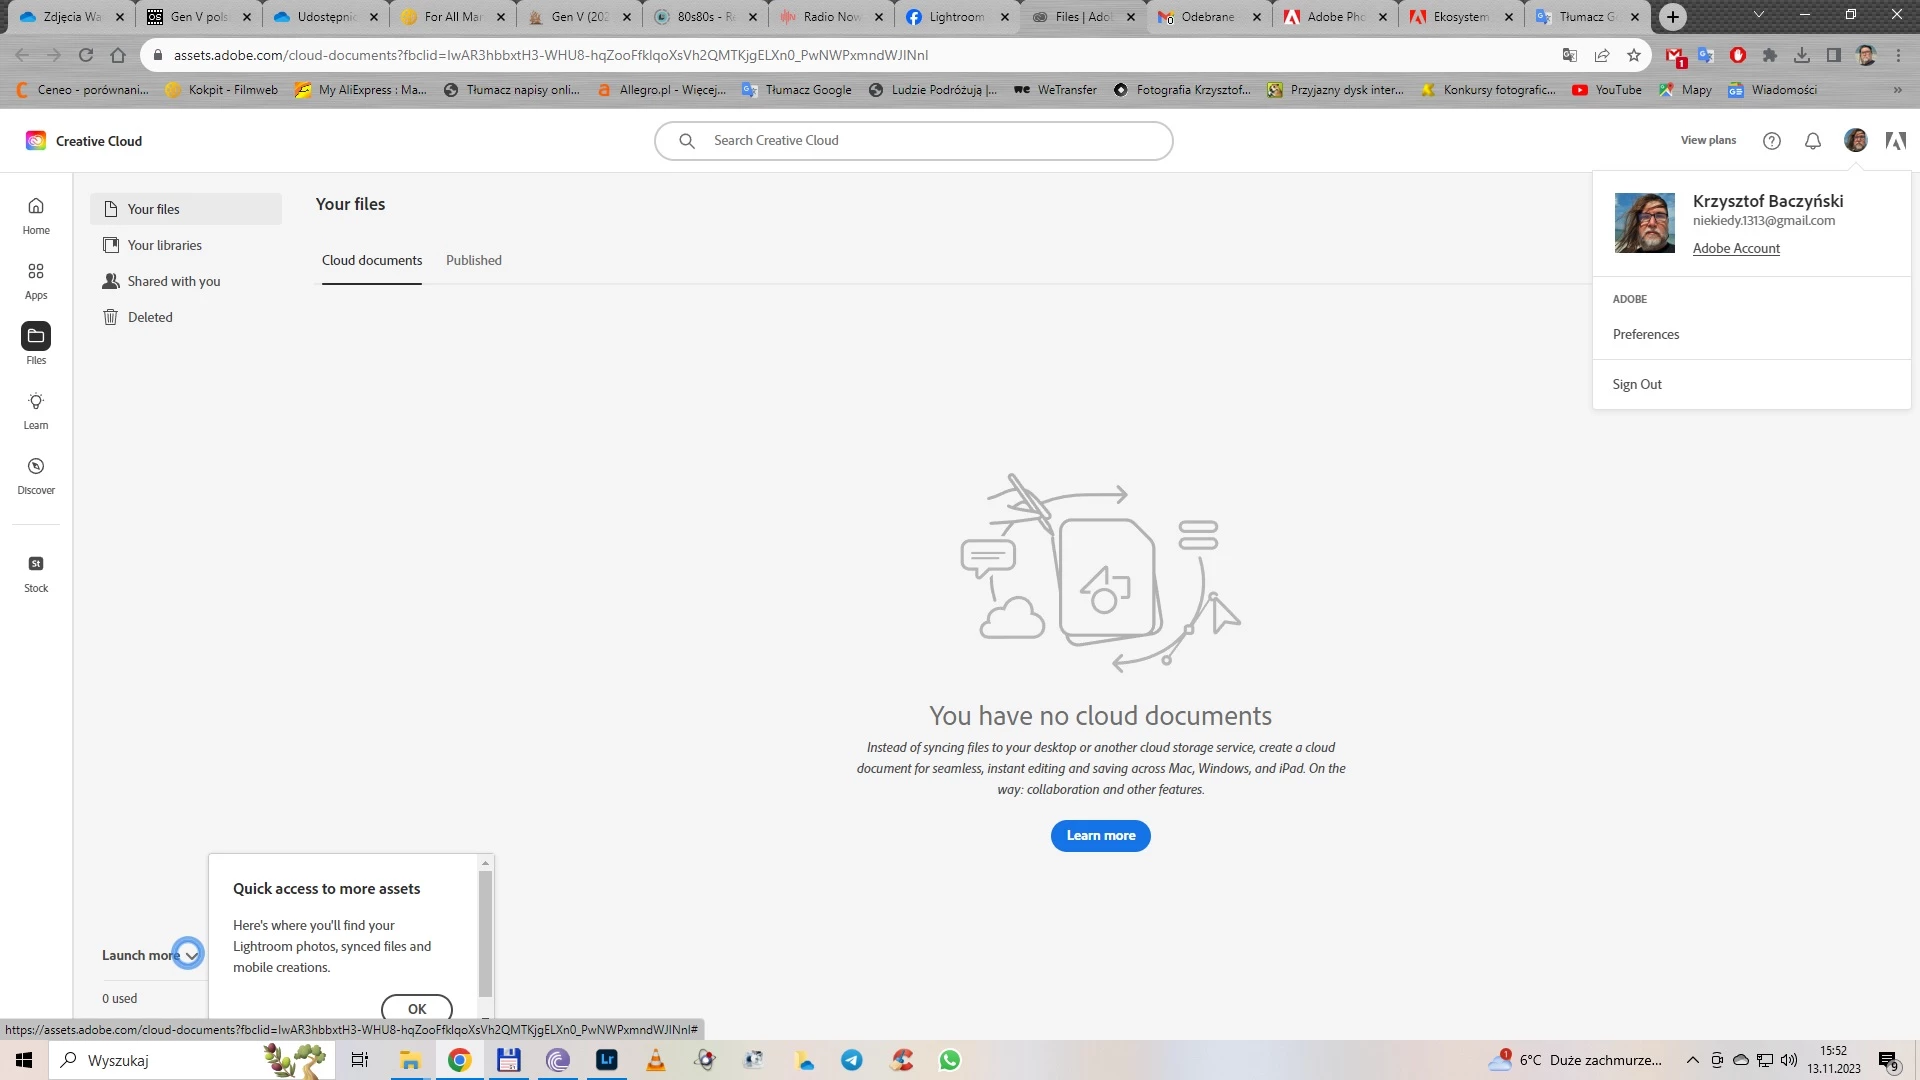Screen dimensions: 1920x1080
Task: Open the notifications bell icon
Action: 1813,141
